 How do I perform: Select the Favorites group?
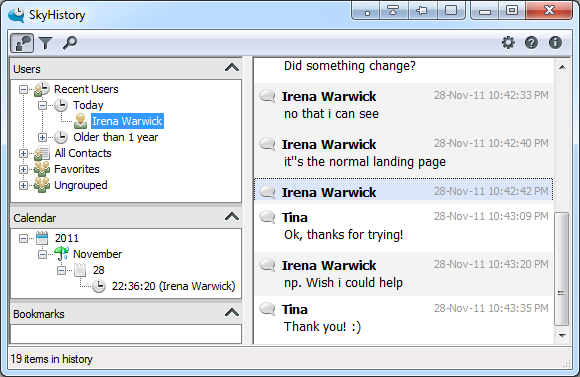pos(77,169)
